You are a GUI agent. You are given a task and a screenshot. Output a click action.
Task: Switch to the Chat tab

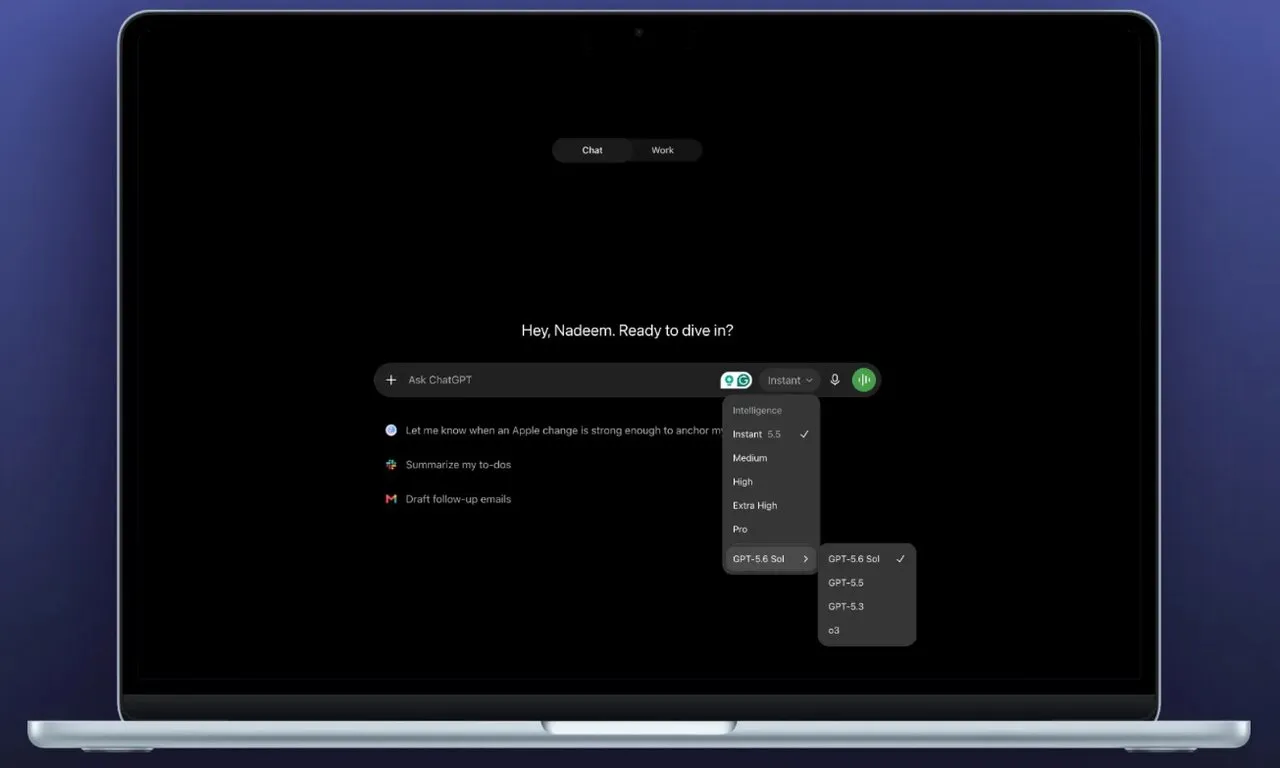(592, 150)
